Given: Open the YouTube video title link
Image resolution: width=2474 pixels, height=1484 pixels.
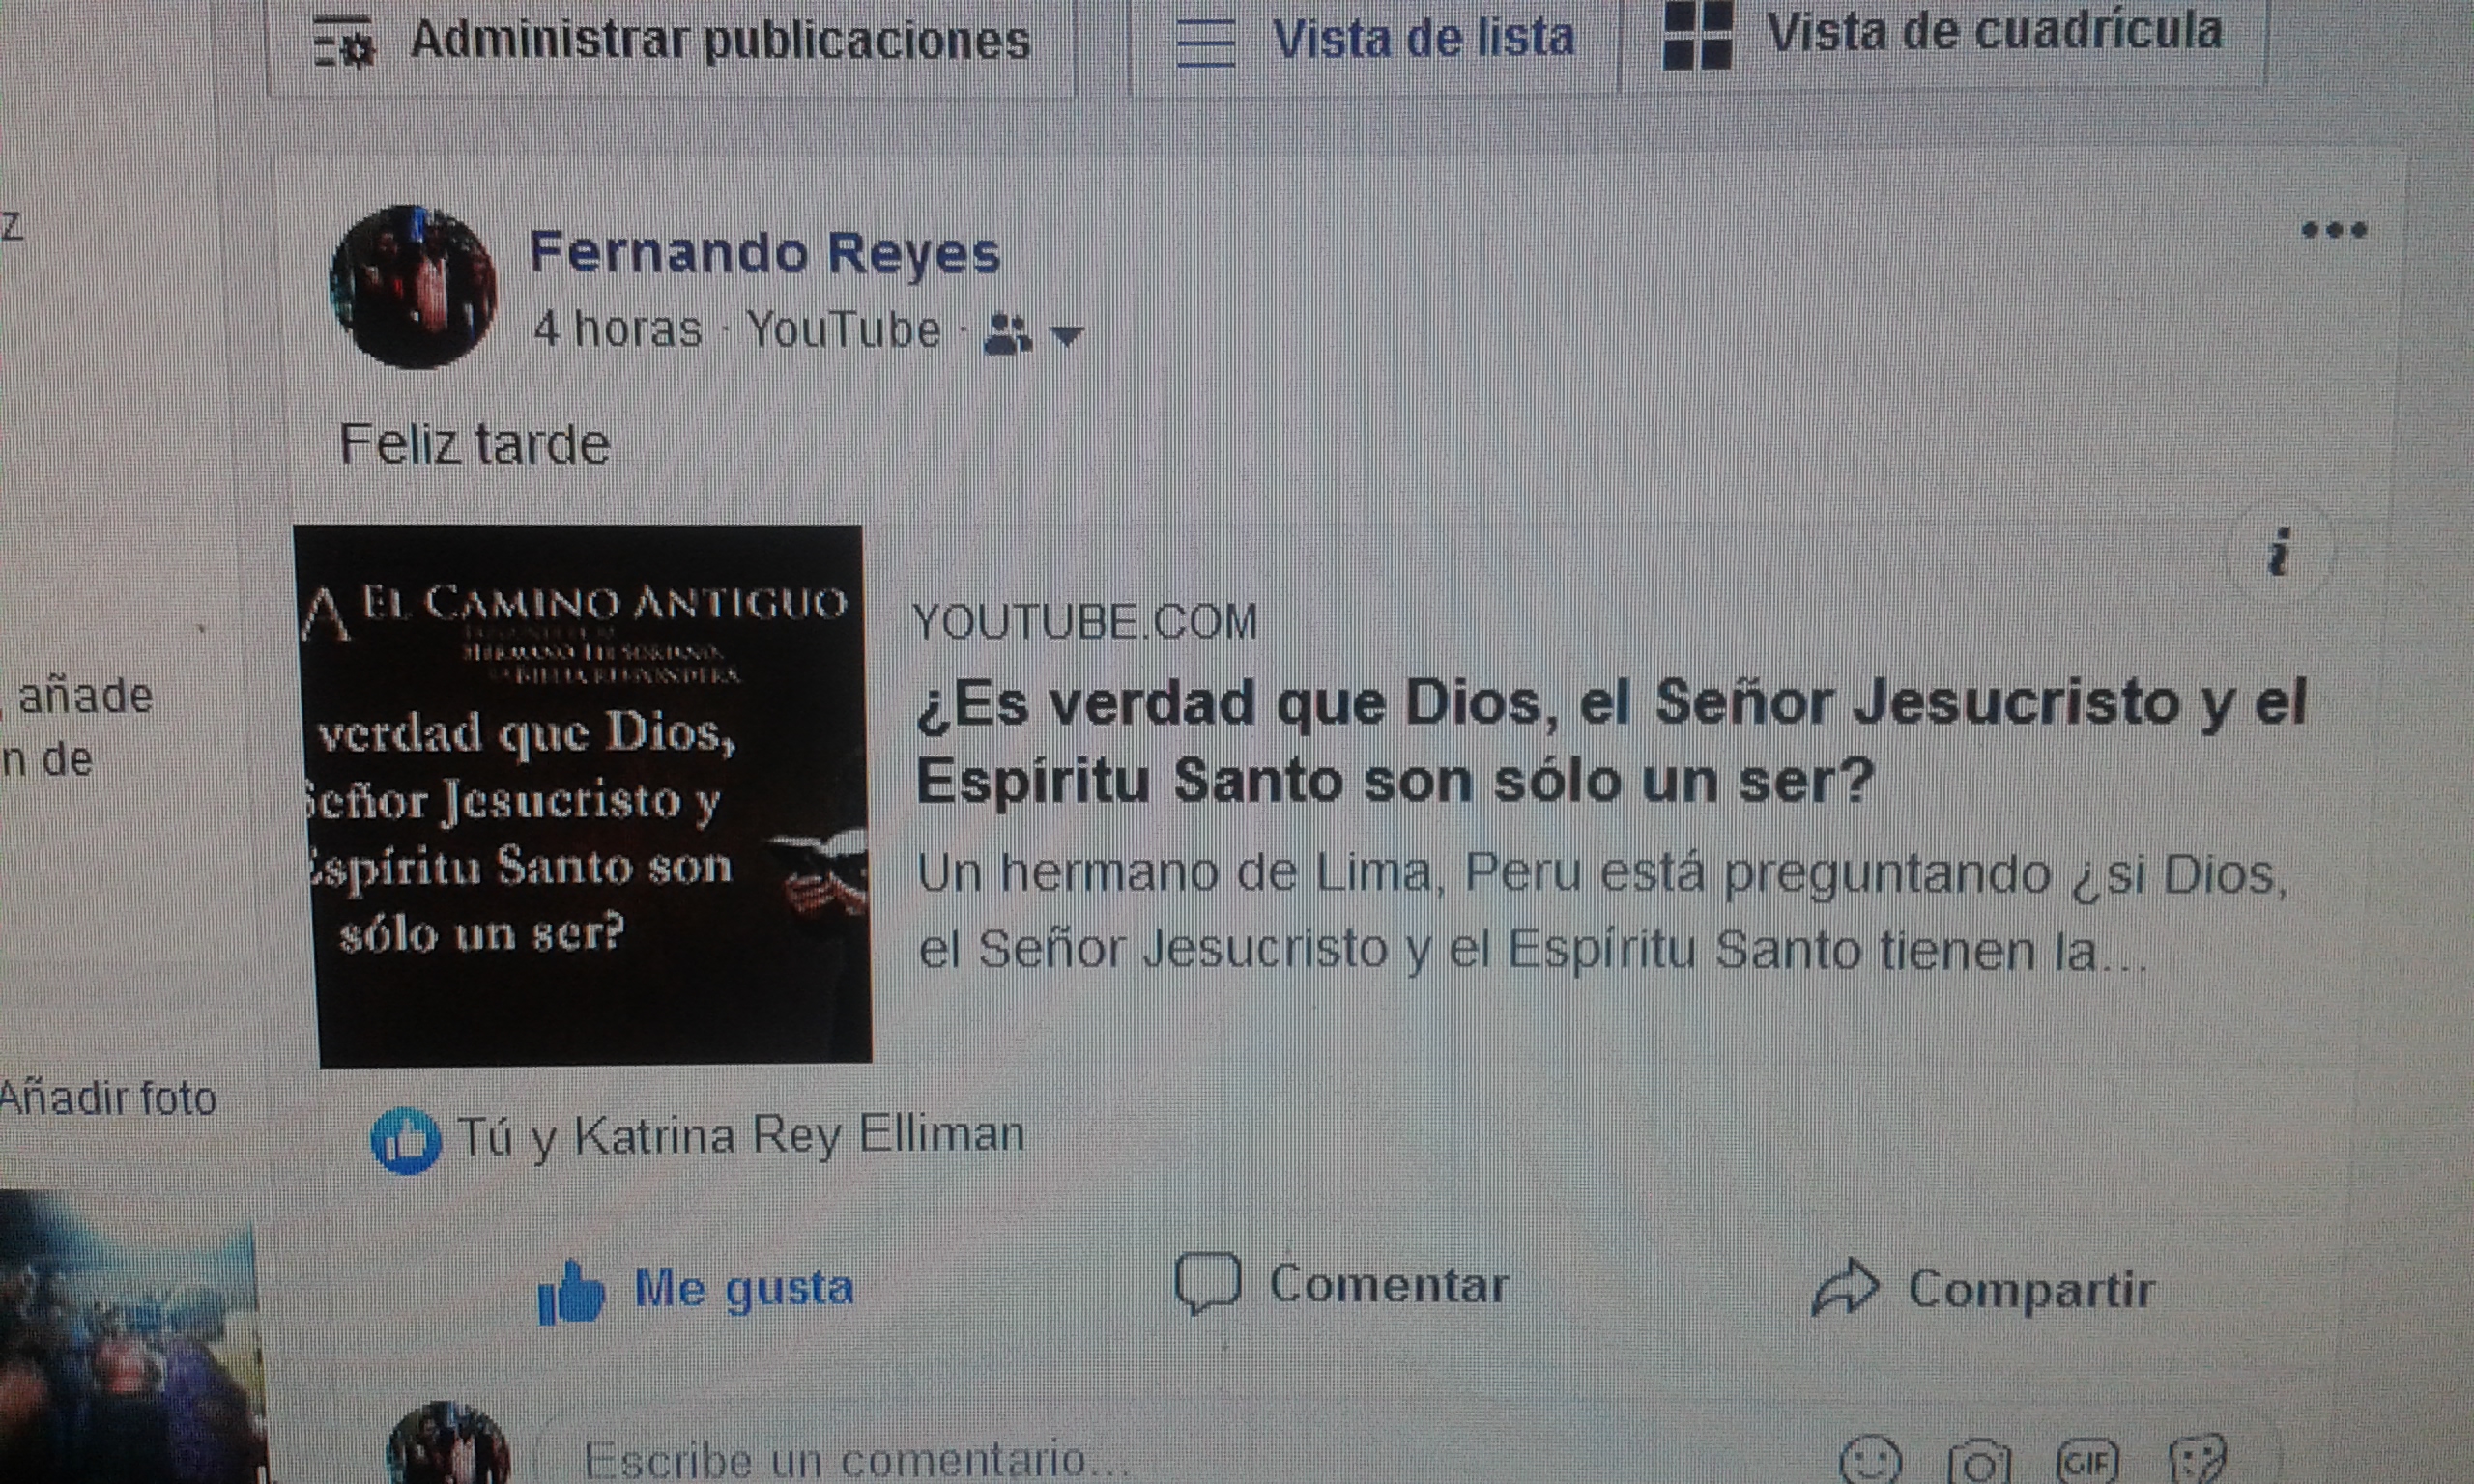Looking at the screenshot, I should (x=1611, y=741).
